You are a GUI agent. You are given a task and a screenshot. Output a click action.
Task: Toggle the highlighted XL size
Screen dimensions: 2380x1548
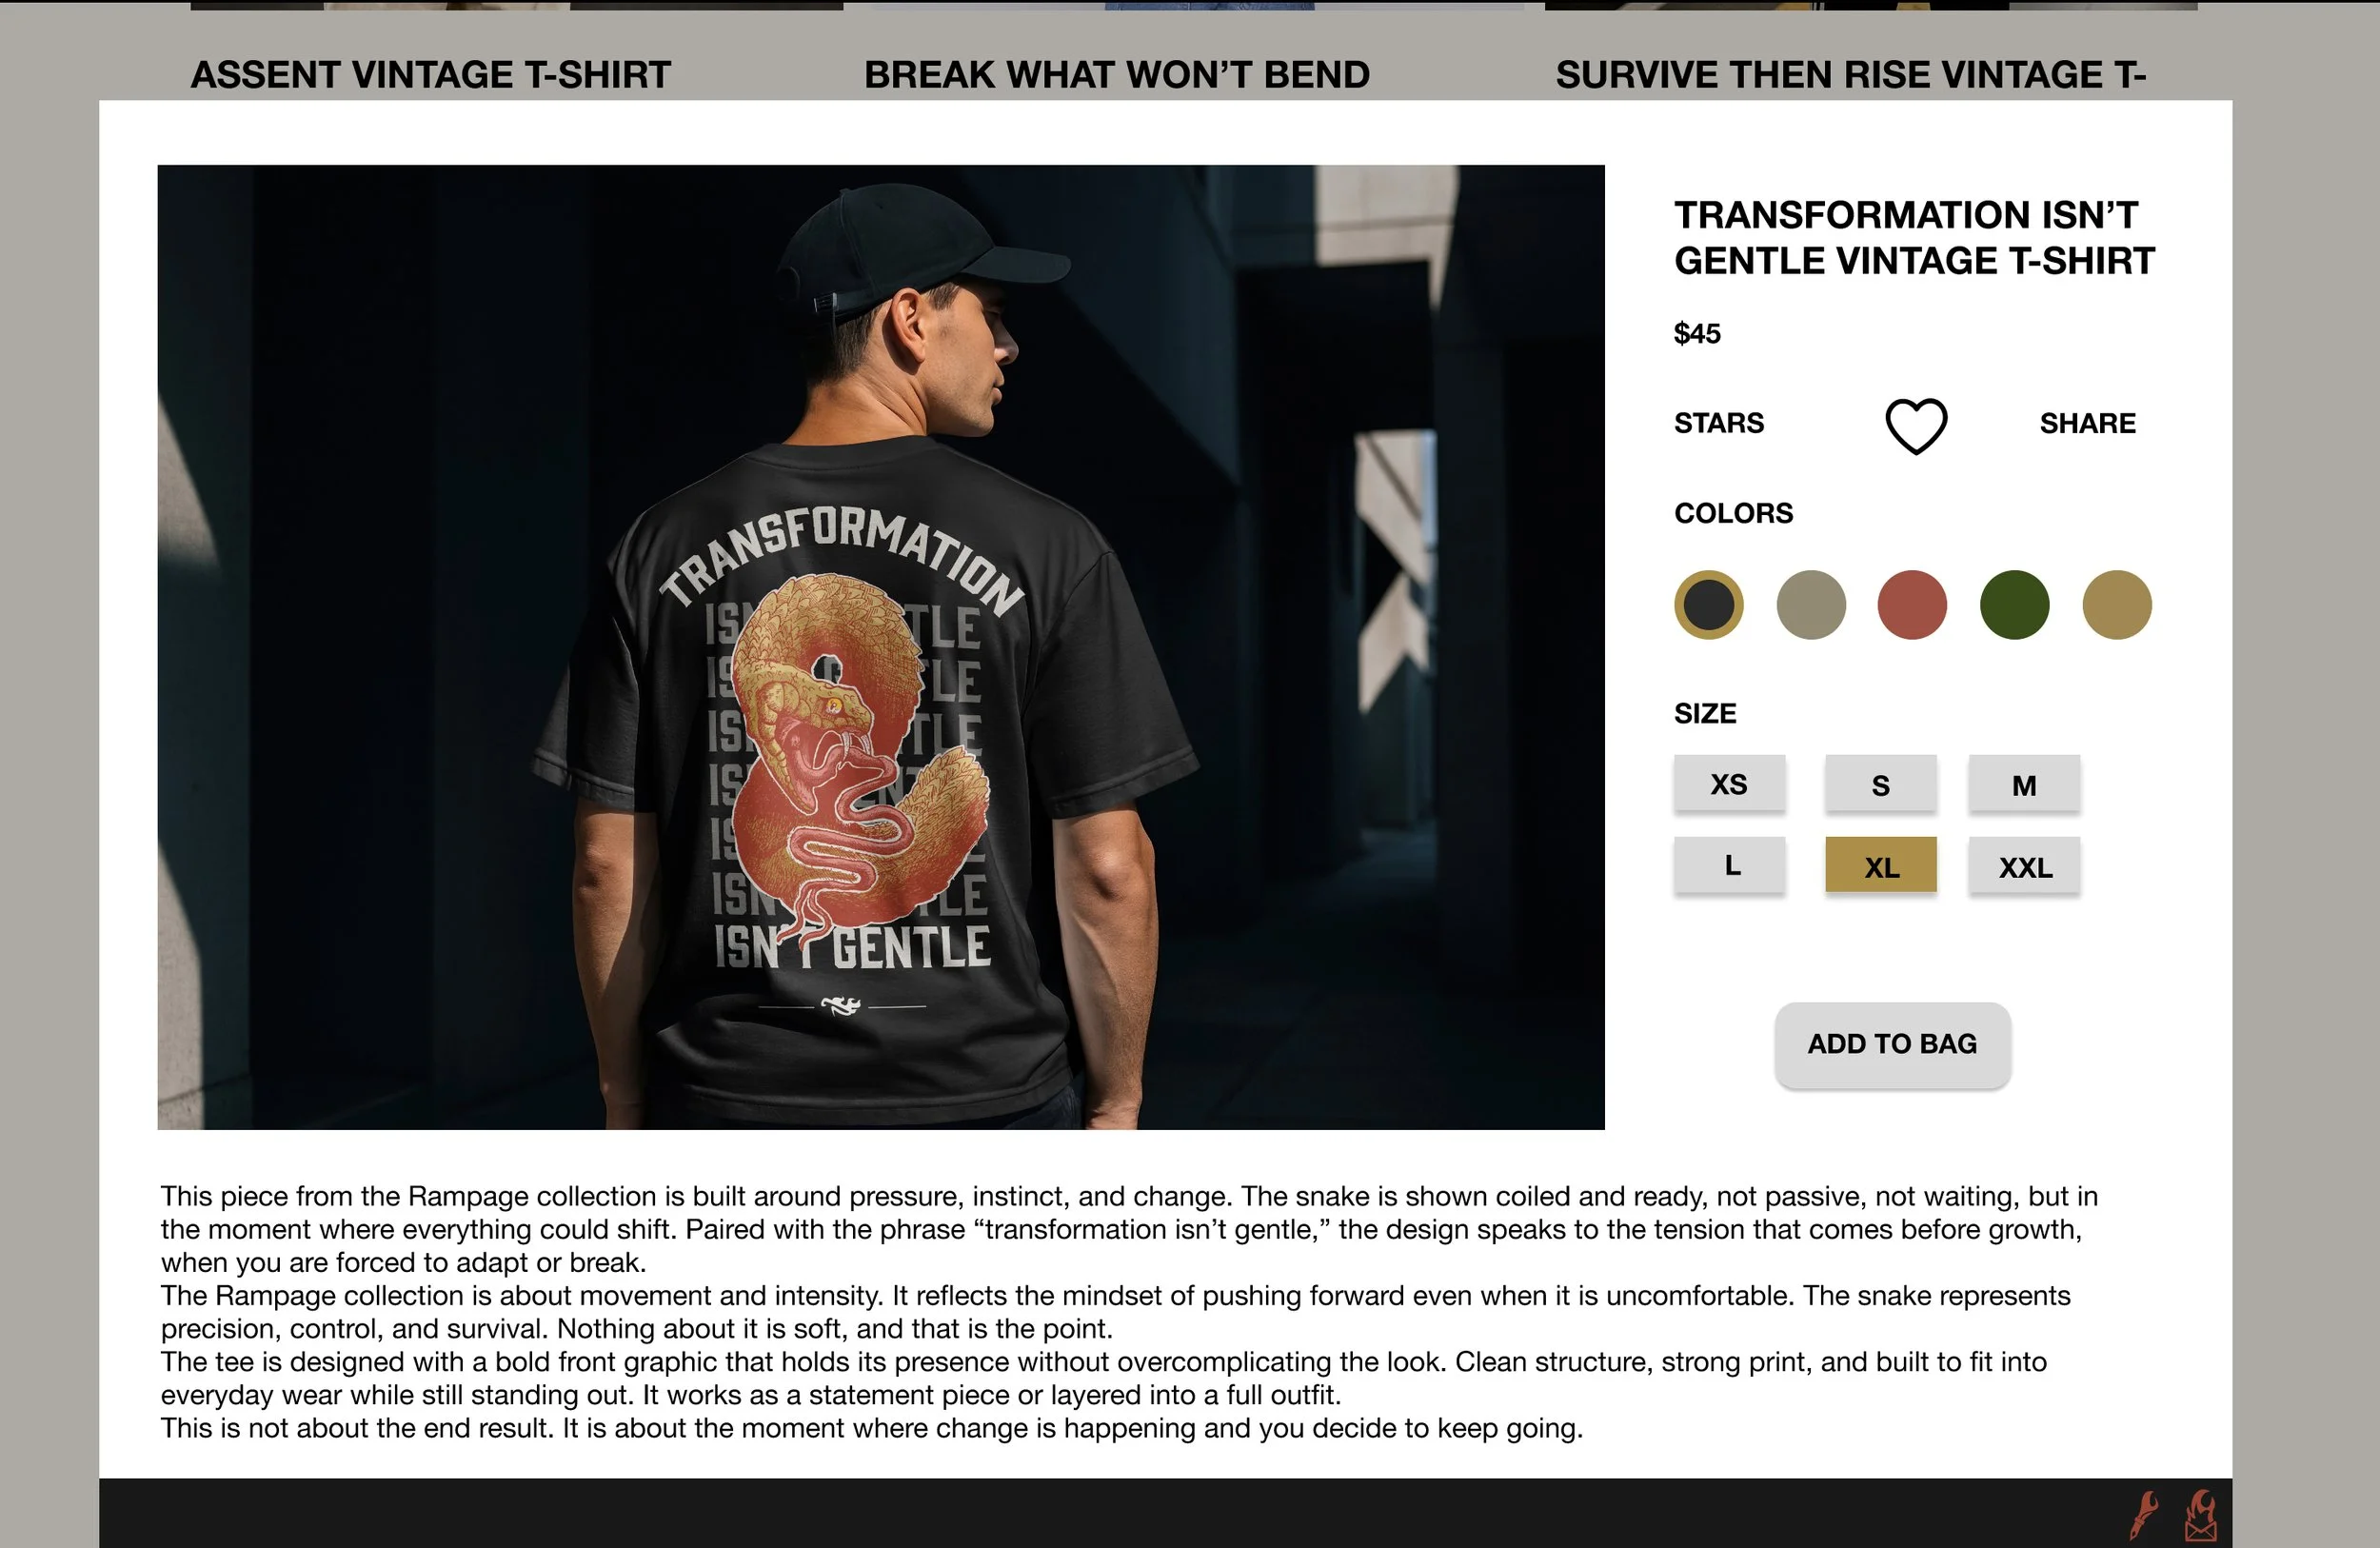[1880, 865]
